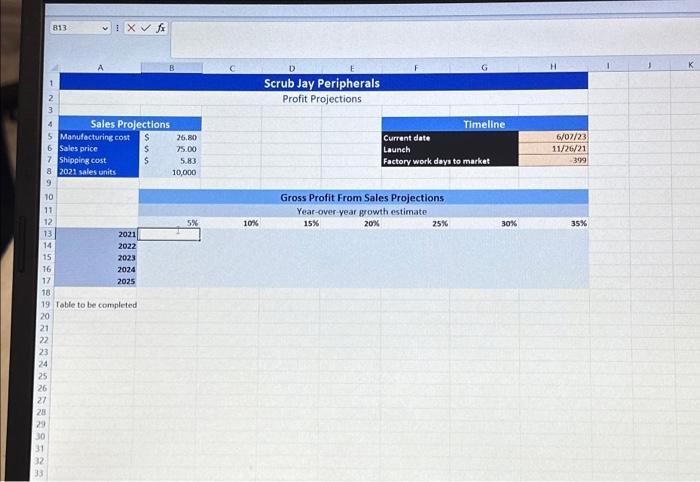Select Gross Profit From Sales Projections heading
The width and height of the screenshot is (700, 482).
[363, 197]
